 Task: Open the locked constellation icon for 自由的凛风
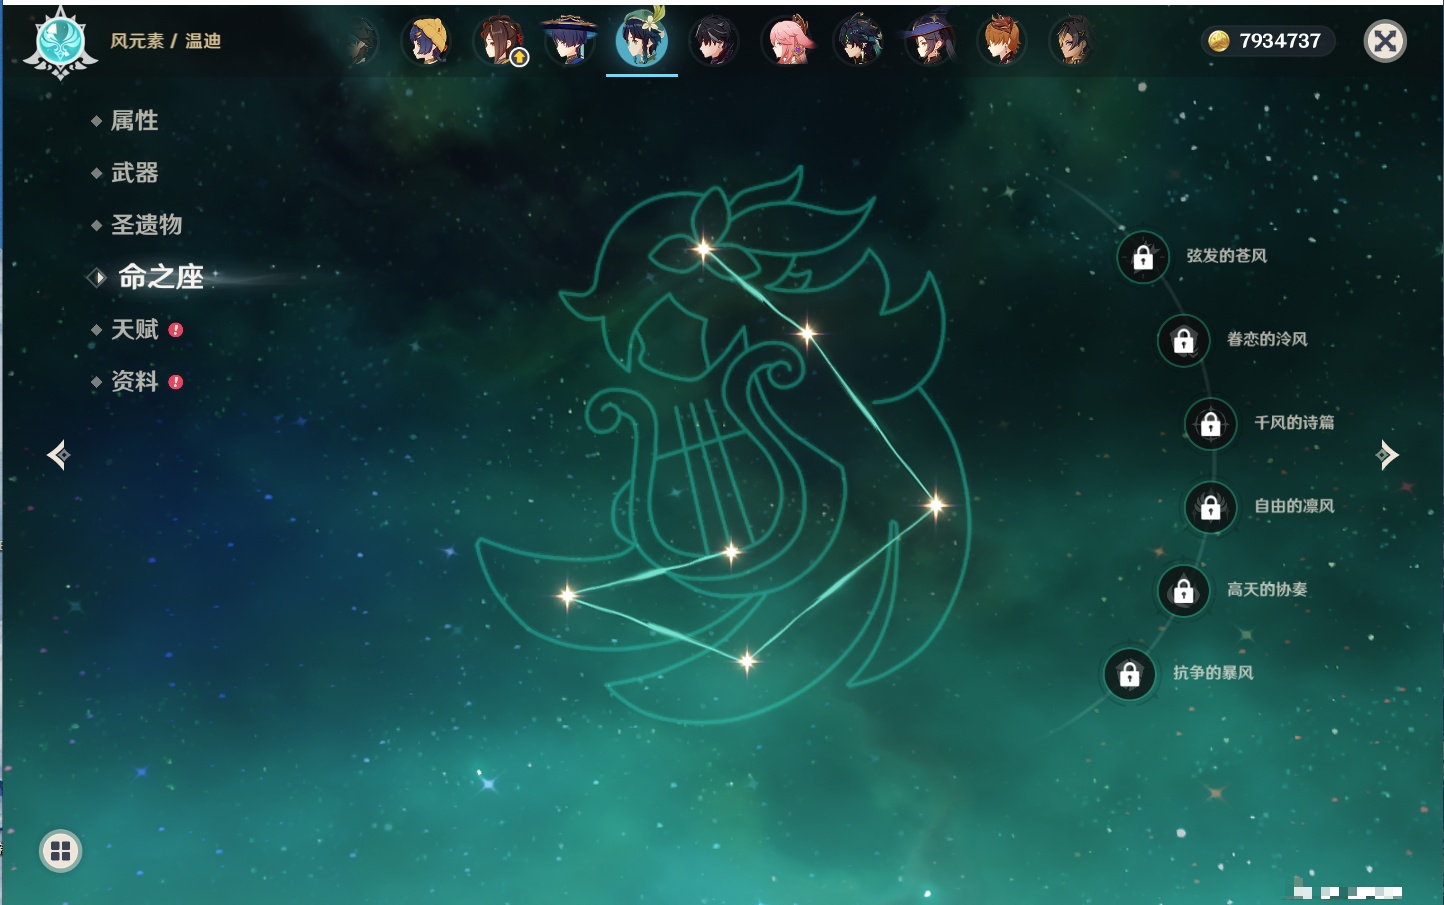pos(1210,507)
